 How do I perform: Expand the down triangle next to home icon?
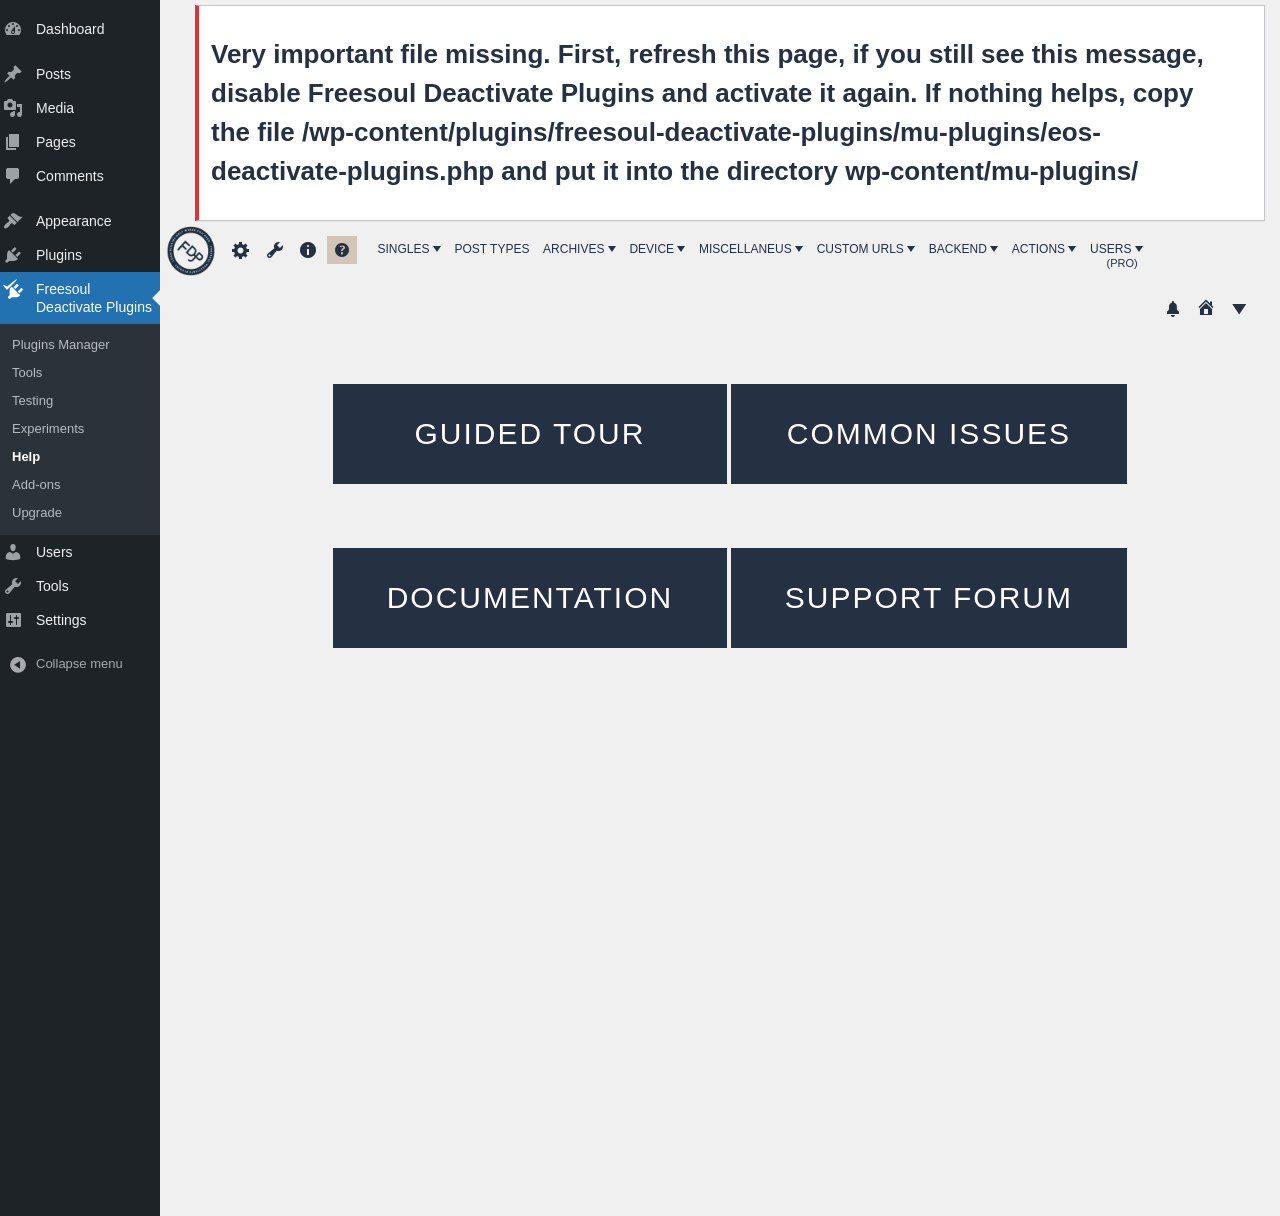click(x=1239, y=309)
